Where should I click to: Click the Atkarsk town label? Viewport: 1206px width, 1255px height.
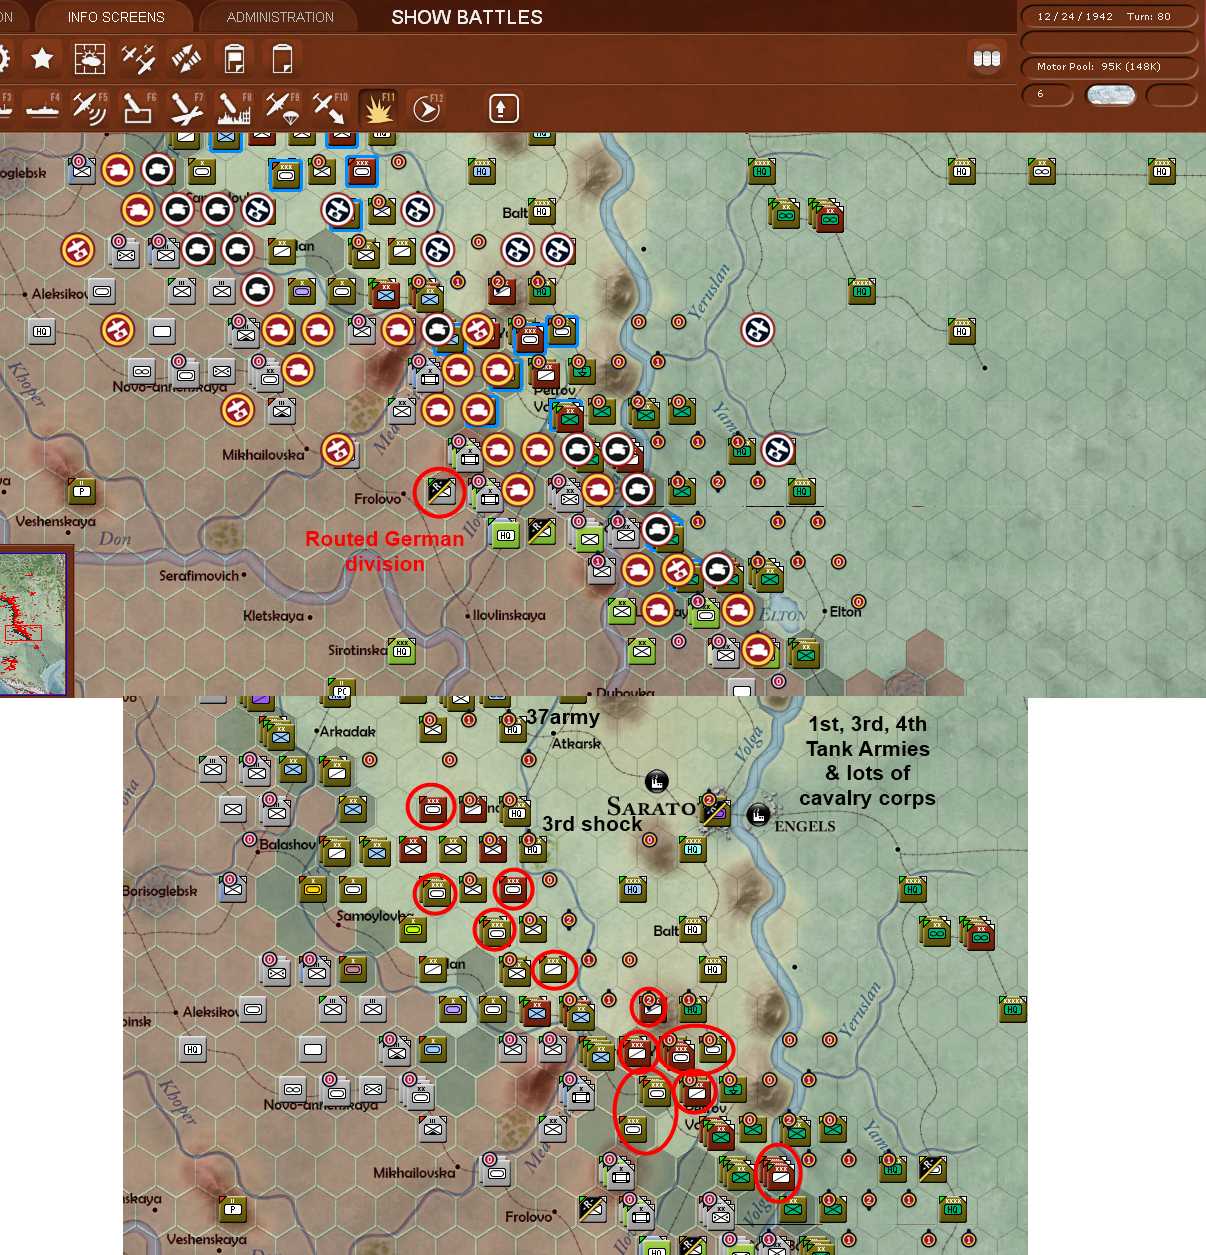(577, 743)
